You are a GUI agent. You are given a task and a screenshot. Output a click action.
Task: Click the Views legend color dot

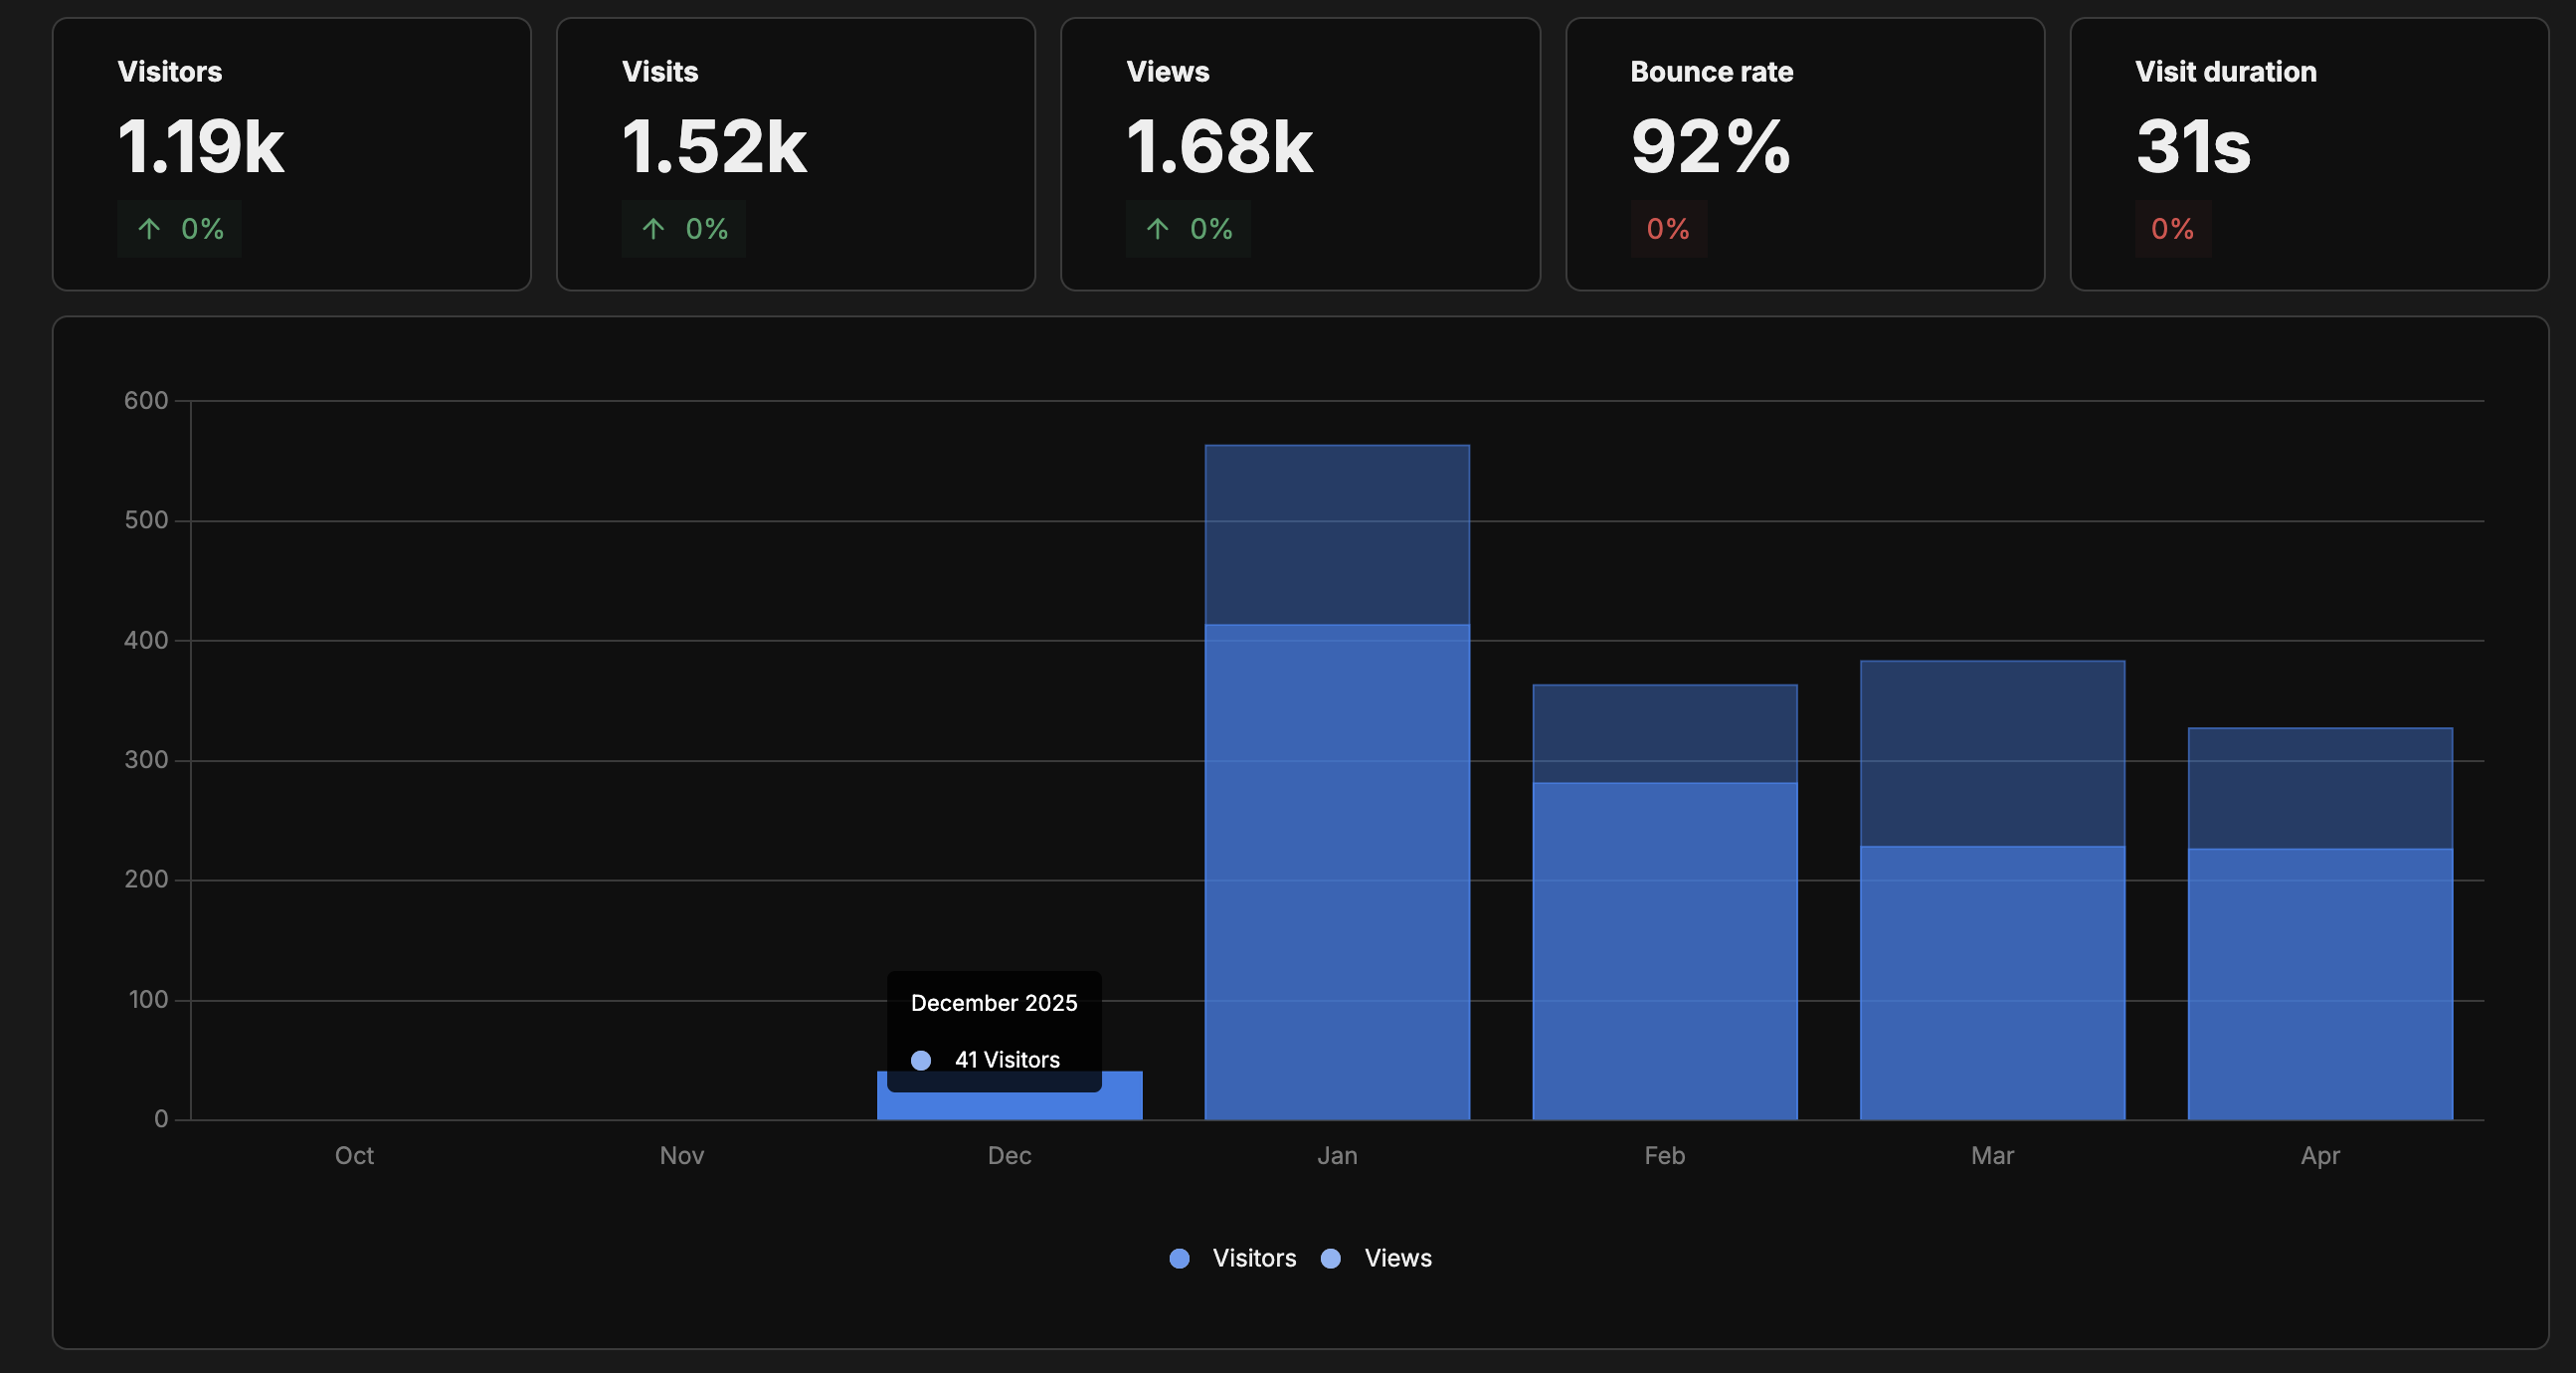click(x=1330, y=1259)
